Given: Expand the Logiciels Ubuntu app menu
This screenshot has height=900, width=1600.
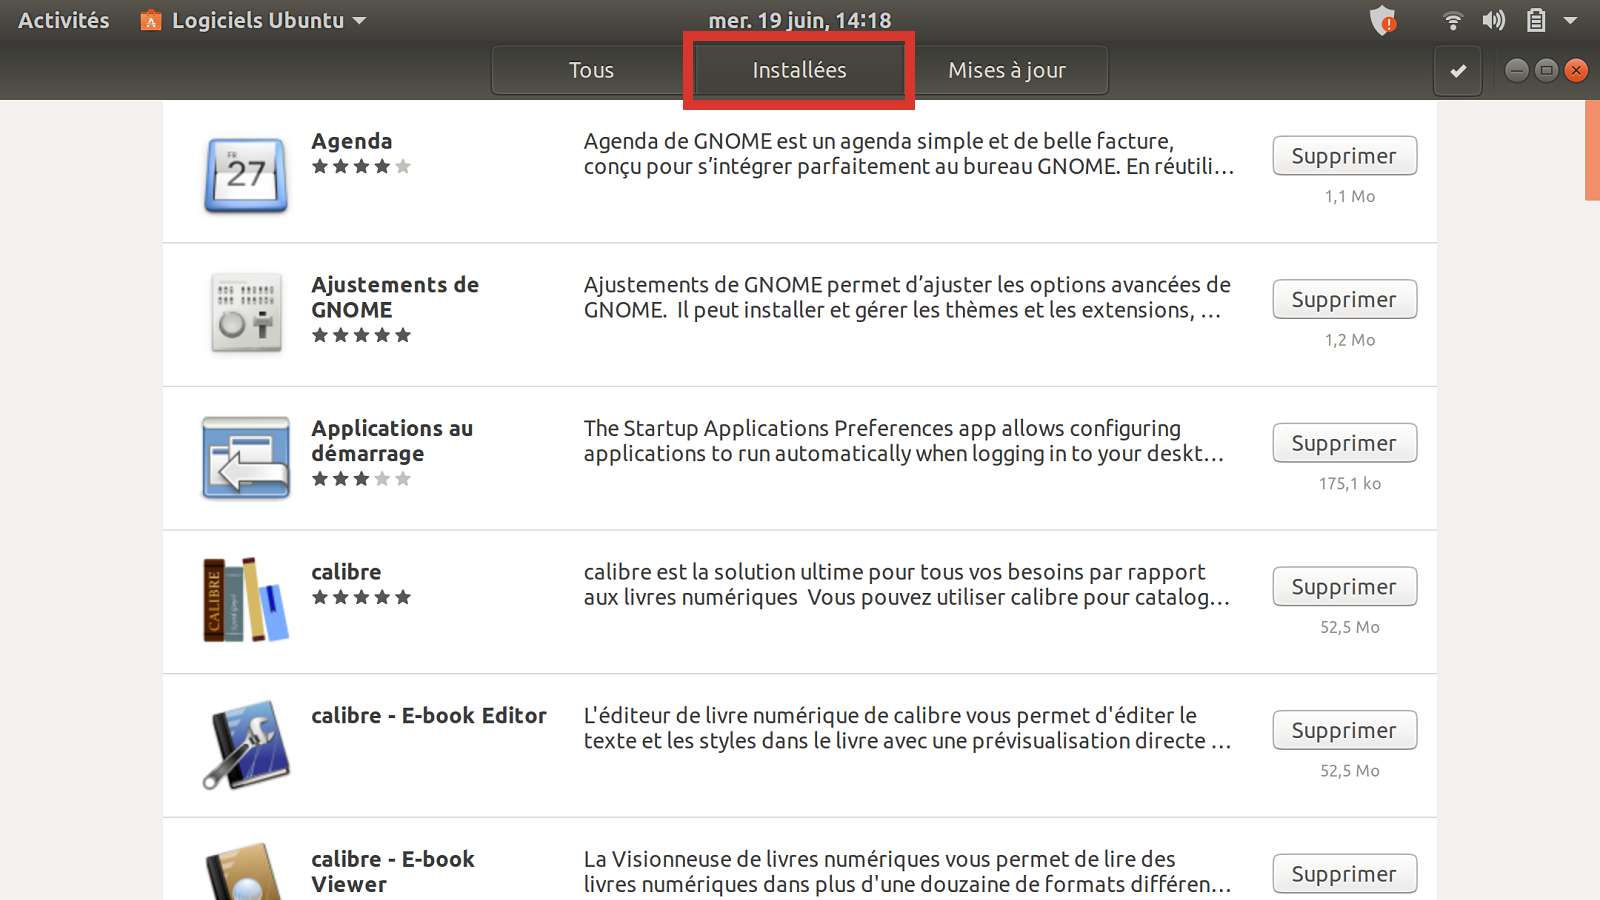Looking at the screenshot, I should (253, 20).
